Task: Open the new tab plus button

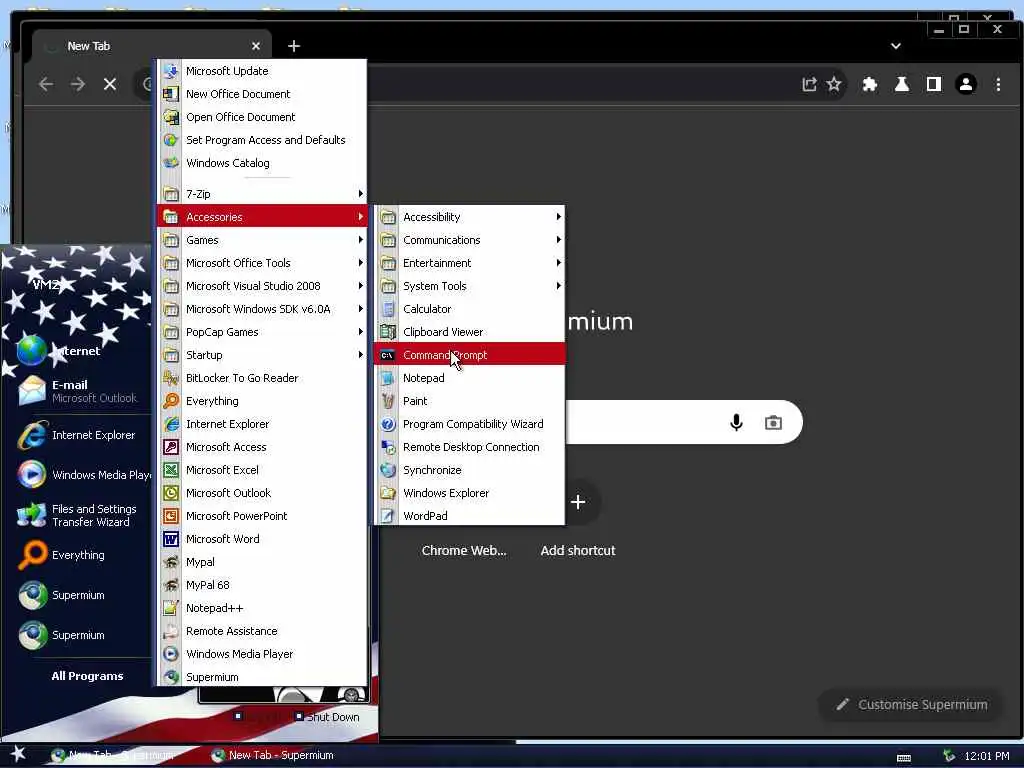Action: click(x=294, y=46)
